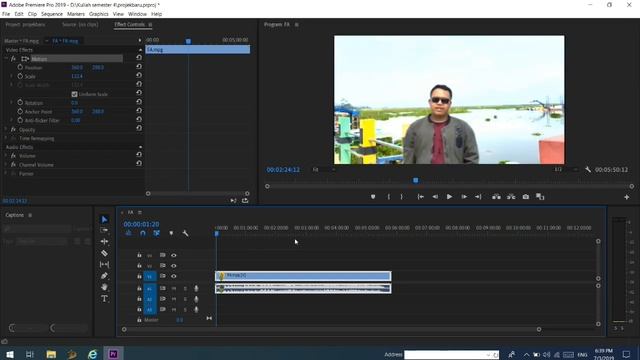Viewport: 640px width, 360px height.
Task: Switch to the Project tab
Action: (x=25, y=24)
